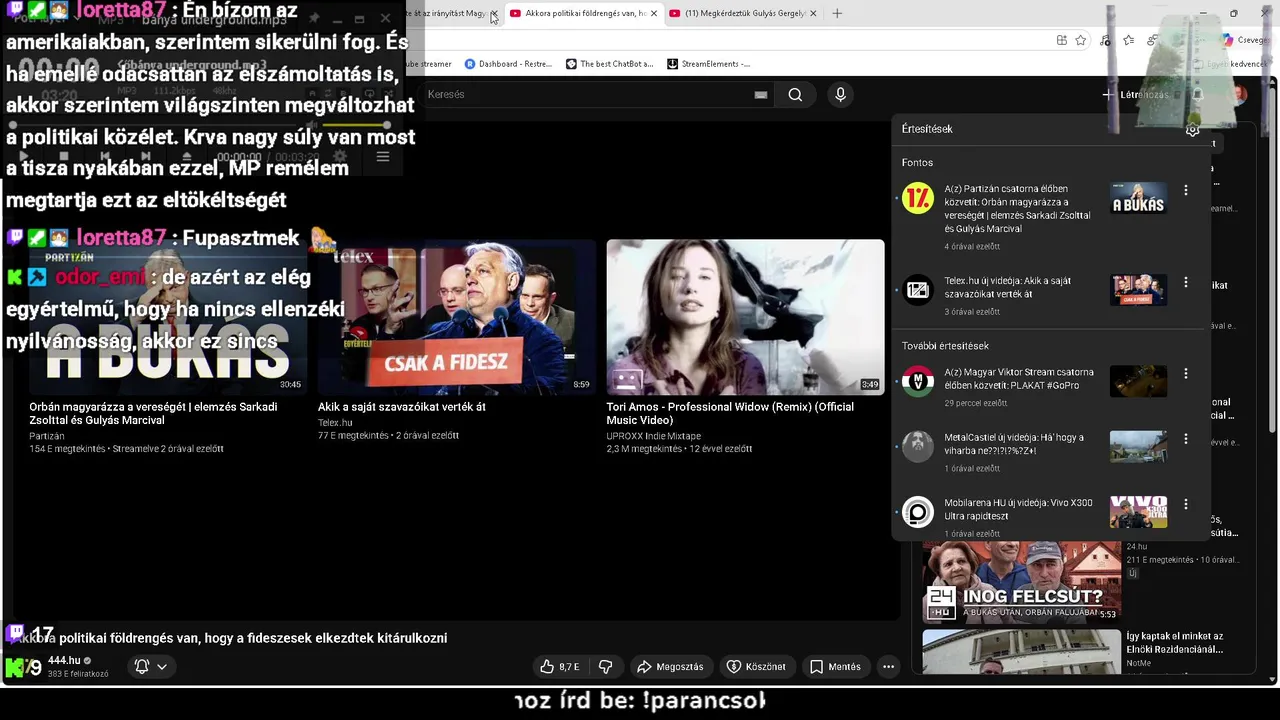The image size is (1280, 720).
Task: Click the UPROXX Indie Mixtape channel name
Action: [653, 436]
